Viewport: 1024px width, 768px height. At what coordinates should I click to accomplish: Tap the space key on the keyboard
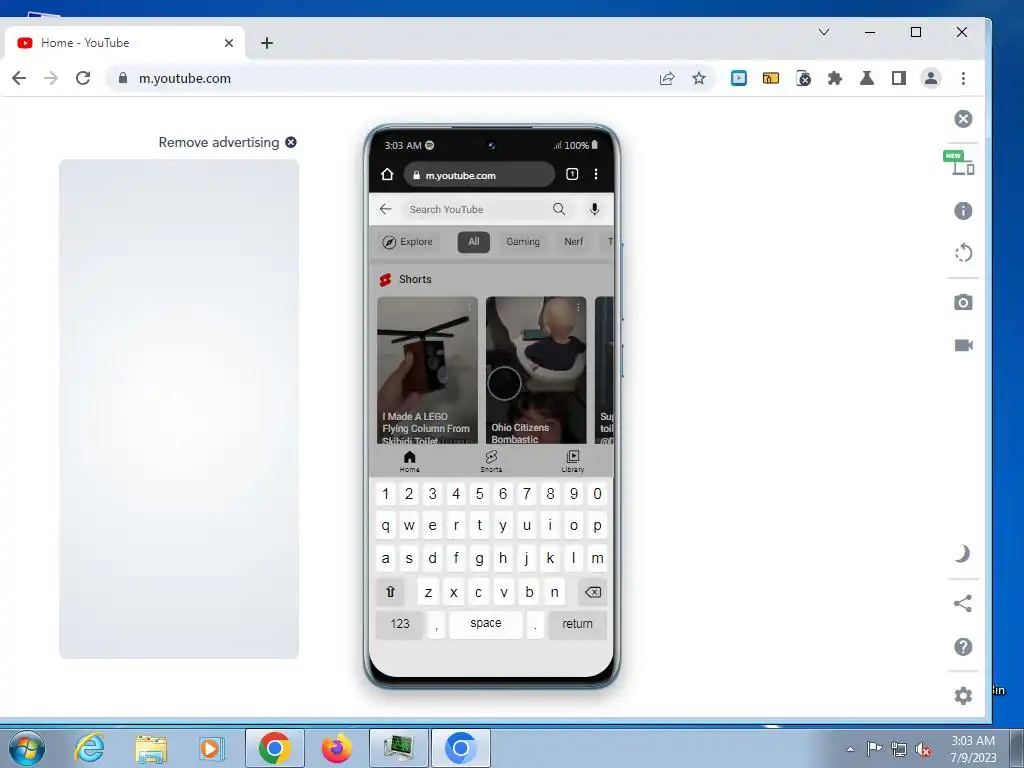(x=486, y=624)
